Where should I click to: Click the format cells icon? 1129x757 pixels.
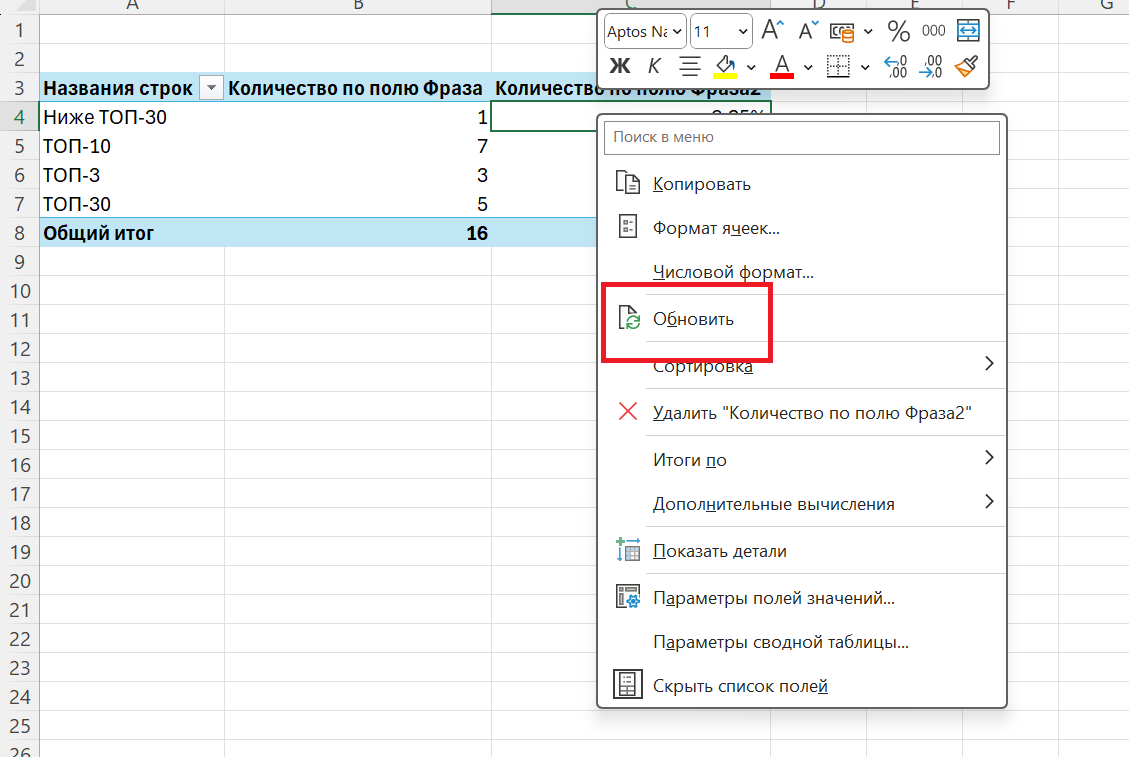pyautogui.click(x=628, y=227)
